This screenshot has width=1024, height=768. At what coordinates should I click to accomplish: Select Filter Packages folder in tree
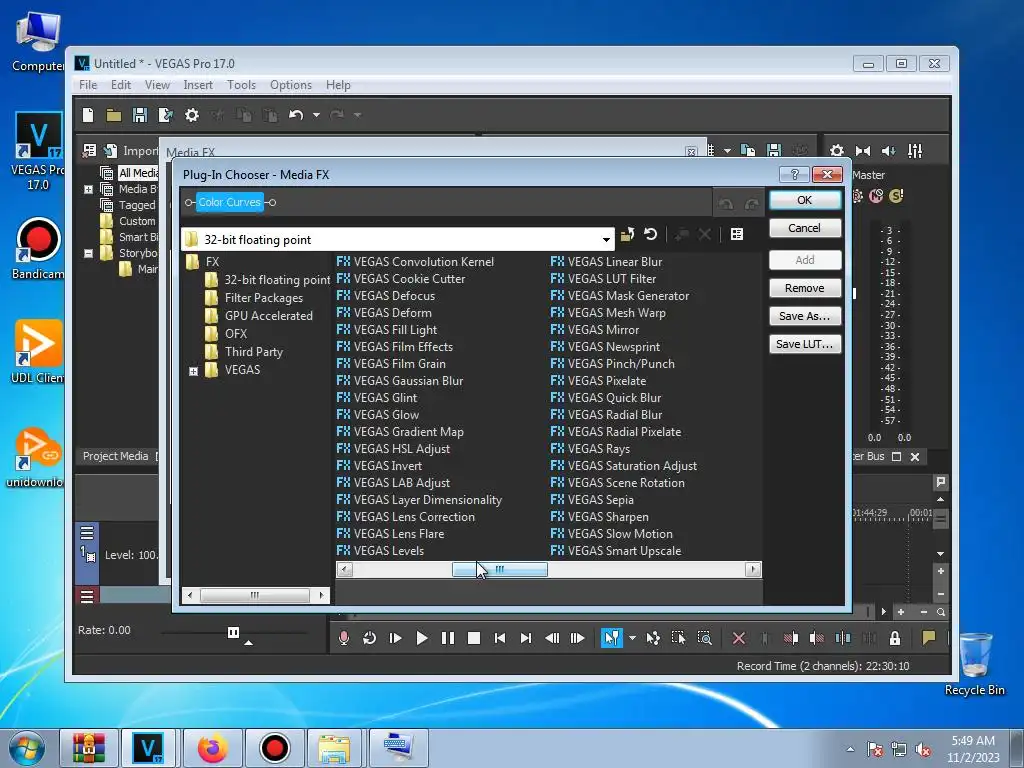[264, 298]
